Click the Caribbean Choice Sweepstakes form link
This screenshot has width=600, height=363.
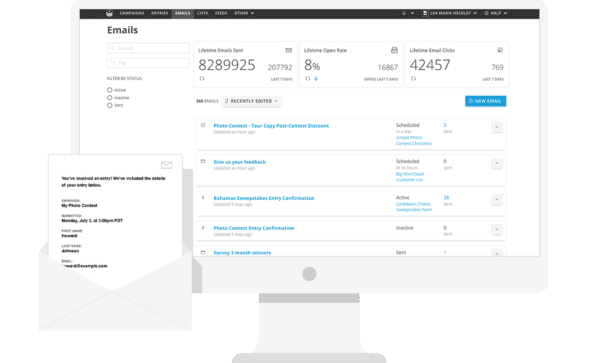414,207
